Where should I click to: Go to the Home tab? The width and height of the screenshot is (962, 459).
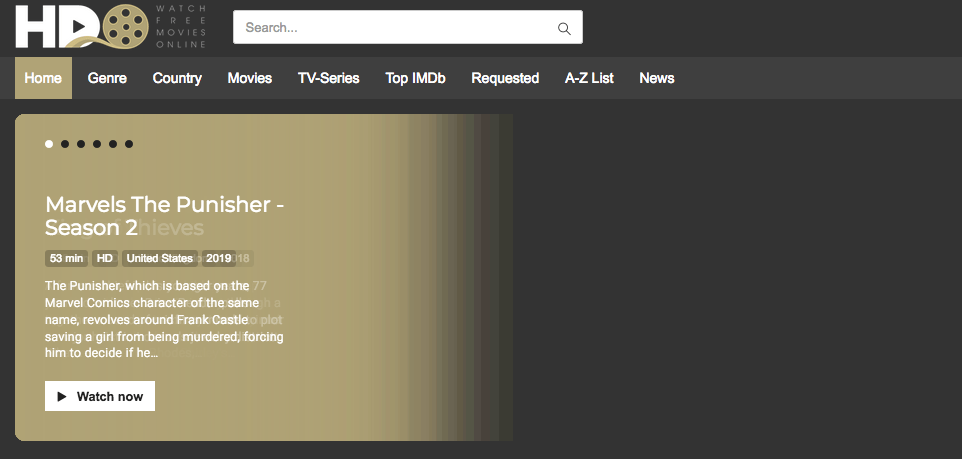pos(43,78)
